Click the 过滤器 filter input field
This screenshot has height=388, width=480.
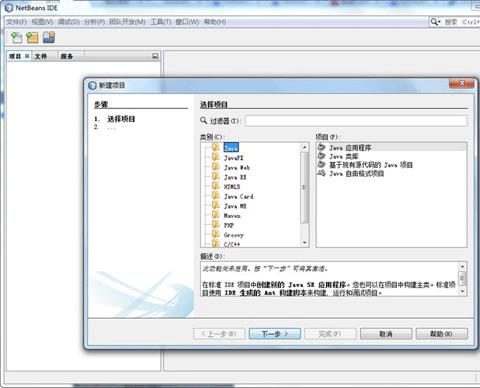pyautogui.click(x=356, y=121)
